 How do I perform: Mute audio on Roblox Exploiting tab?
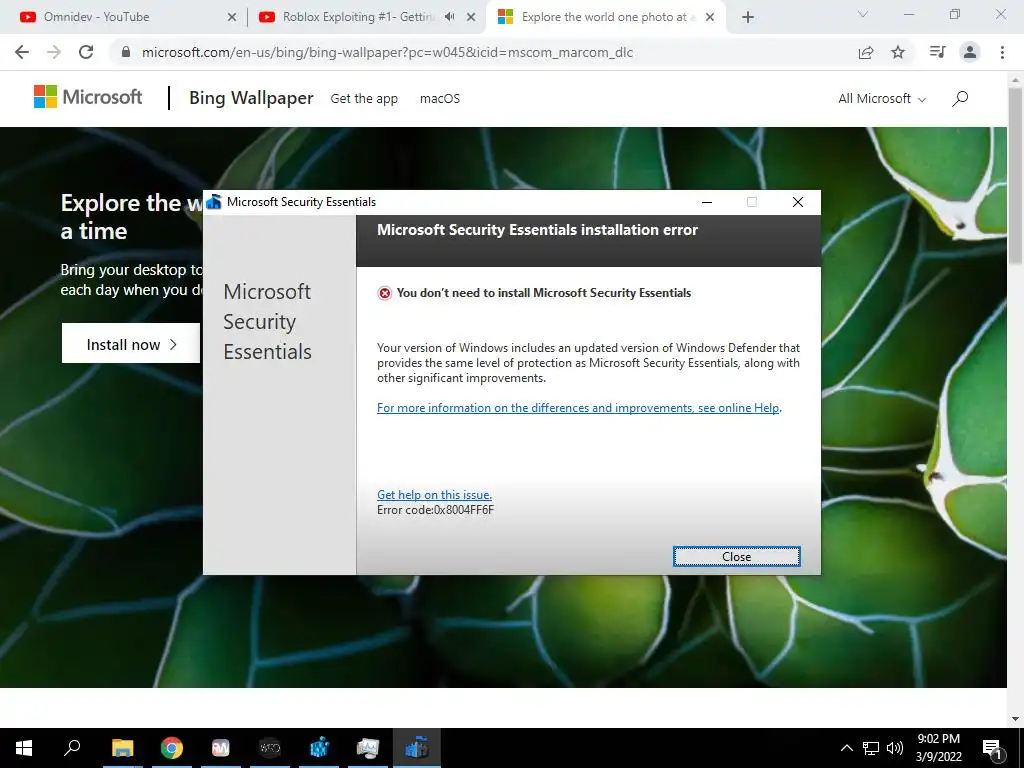449,17
